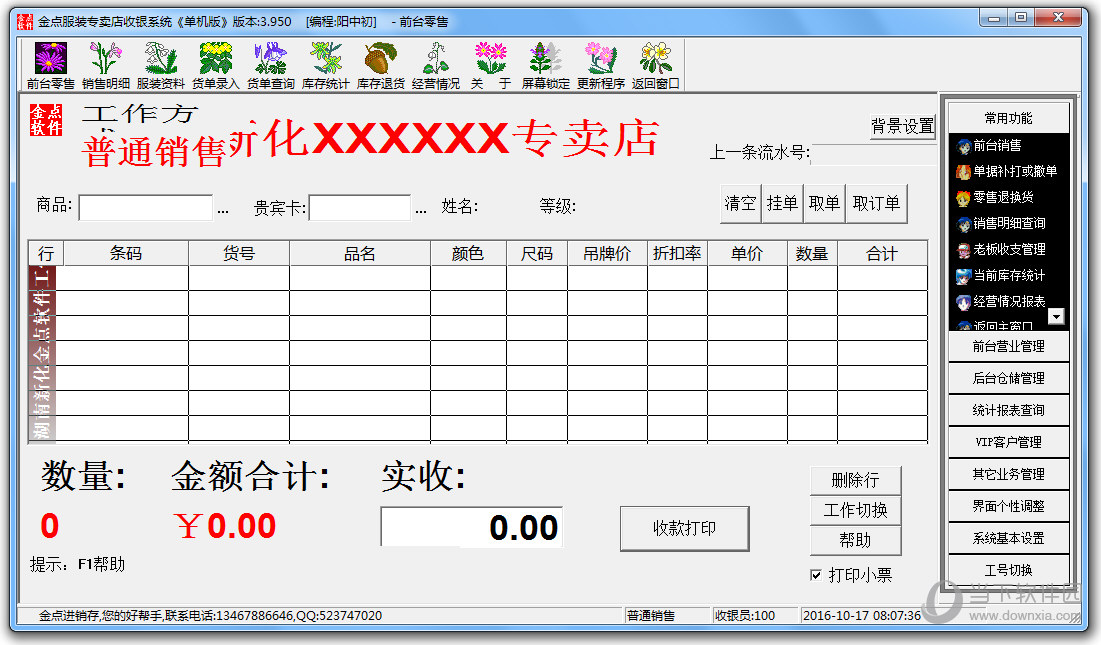Screen dimensions: 1101x645
Task: Click the 上一条流水号 field
Action: pyautogui.click(x=873, y=154)
